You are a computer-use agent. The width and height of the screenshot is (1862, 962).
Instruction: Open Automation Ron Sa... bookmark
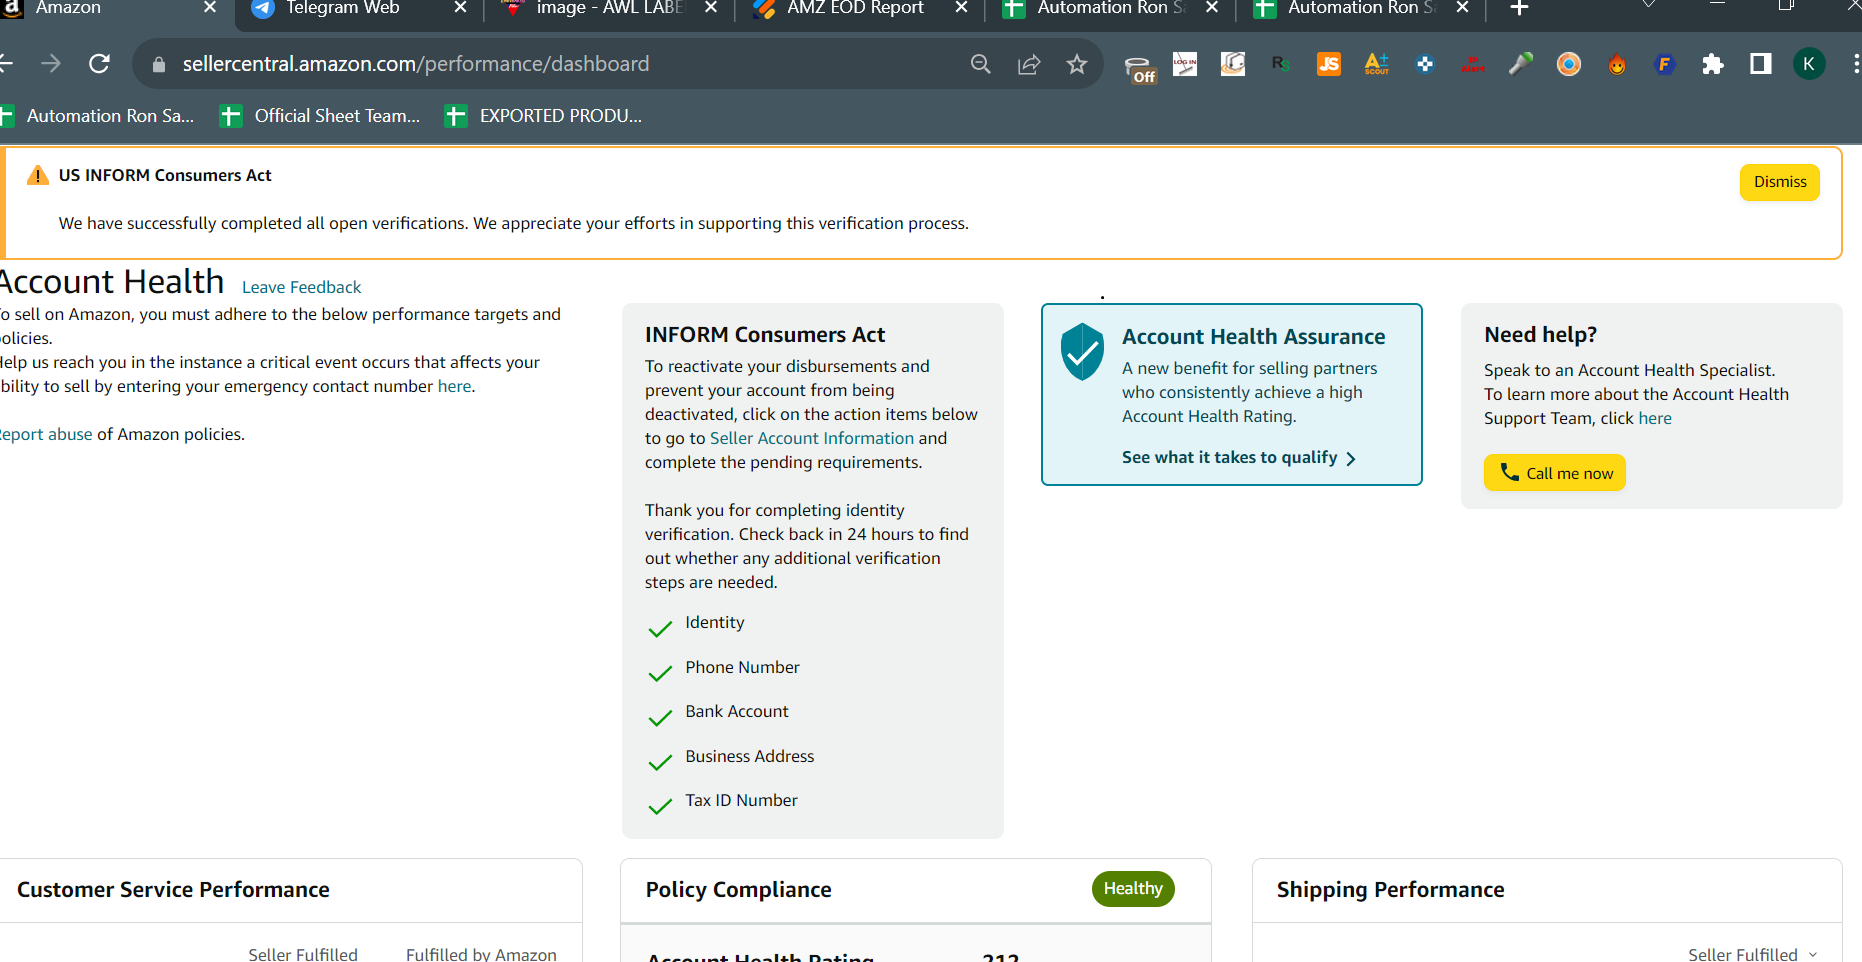click(x=97, y=116)
